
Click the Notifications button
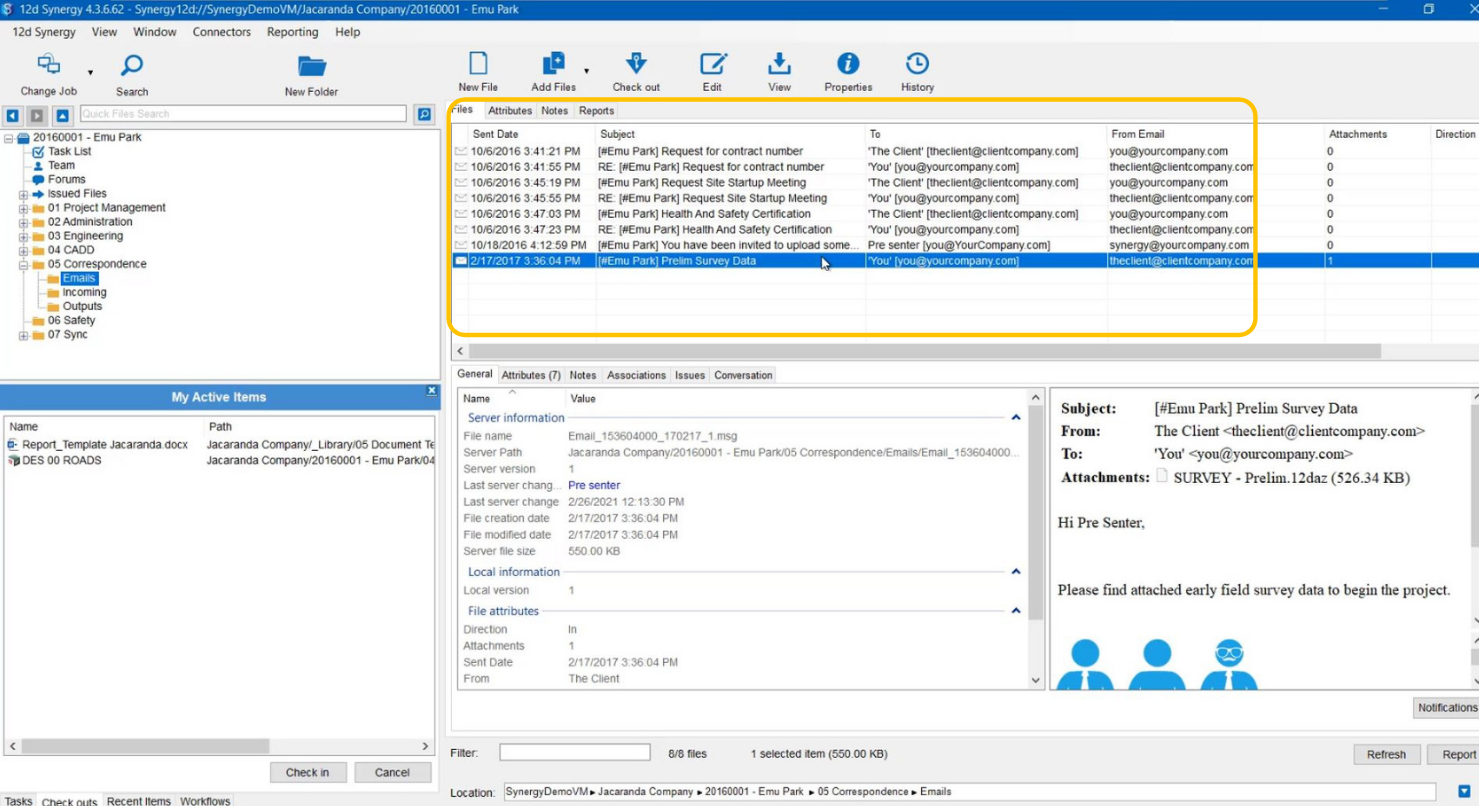(x=1446, y=707)
